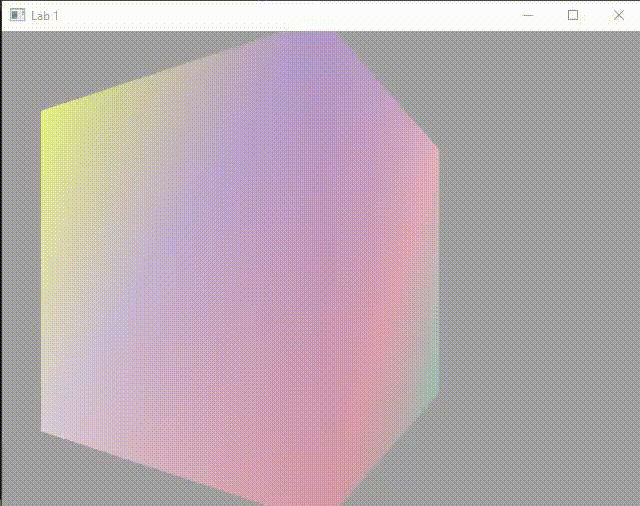
Task: Click the cube's right-side upper vertex
Action: (x=439, y=150)
